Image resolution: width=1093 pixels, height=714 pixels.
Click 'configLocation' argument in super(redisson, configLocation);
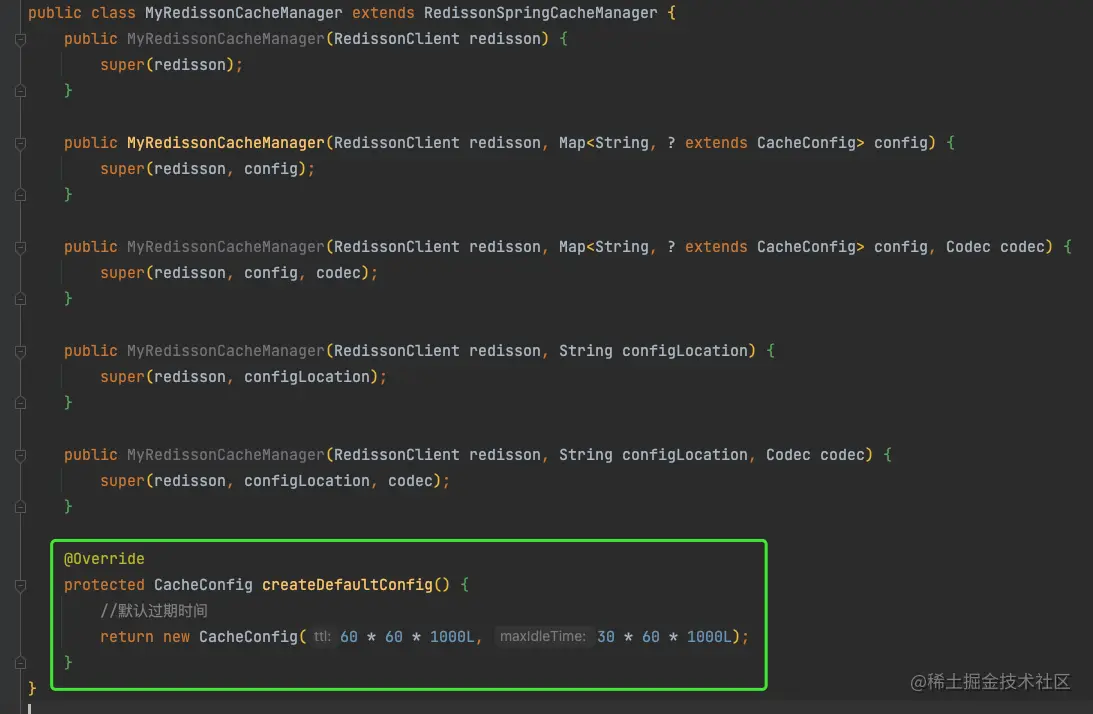[x=307, y=377]
